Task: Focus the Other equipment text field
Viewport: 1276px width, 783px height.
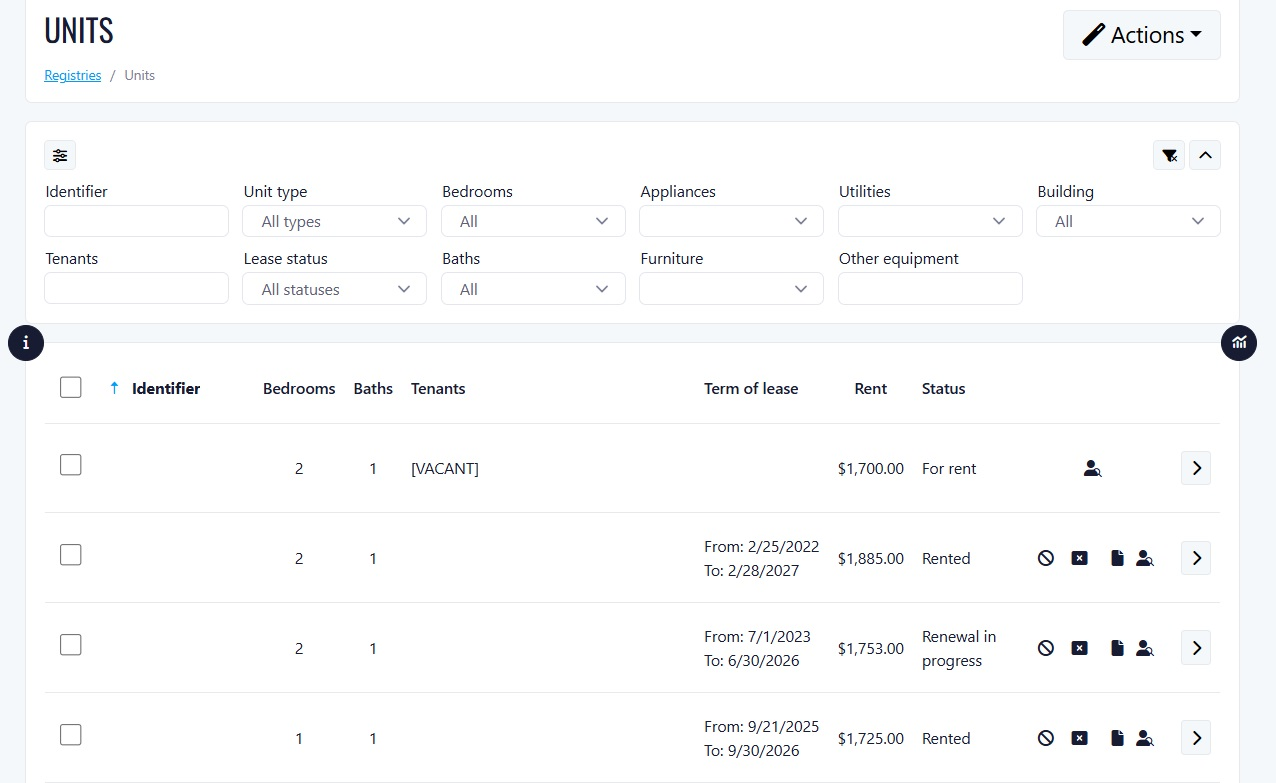Action: 930,289
